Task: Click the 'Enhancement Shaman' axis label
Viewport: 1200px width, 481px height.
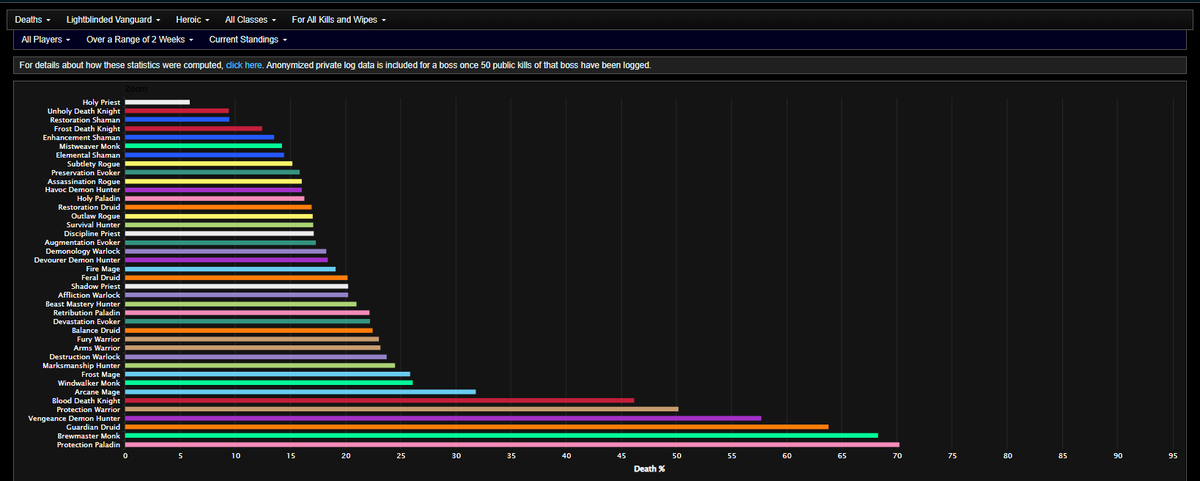Action: click(x=81, y=137)
